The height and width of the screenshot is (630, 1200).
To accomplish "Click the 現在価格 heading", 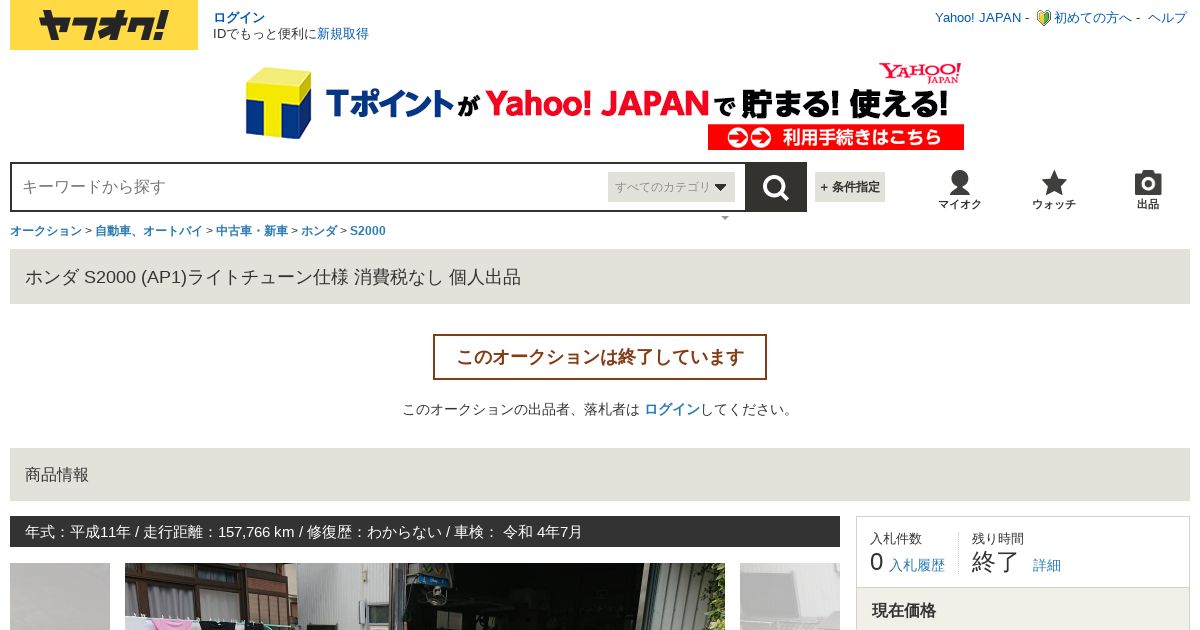I will point(904,610).
